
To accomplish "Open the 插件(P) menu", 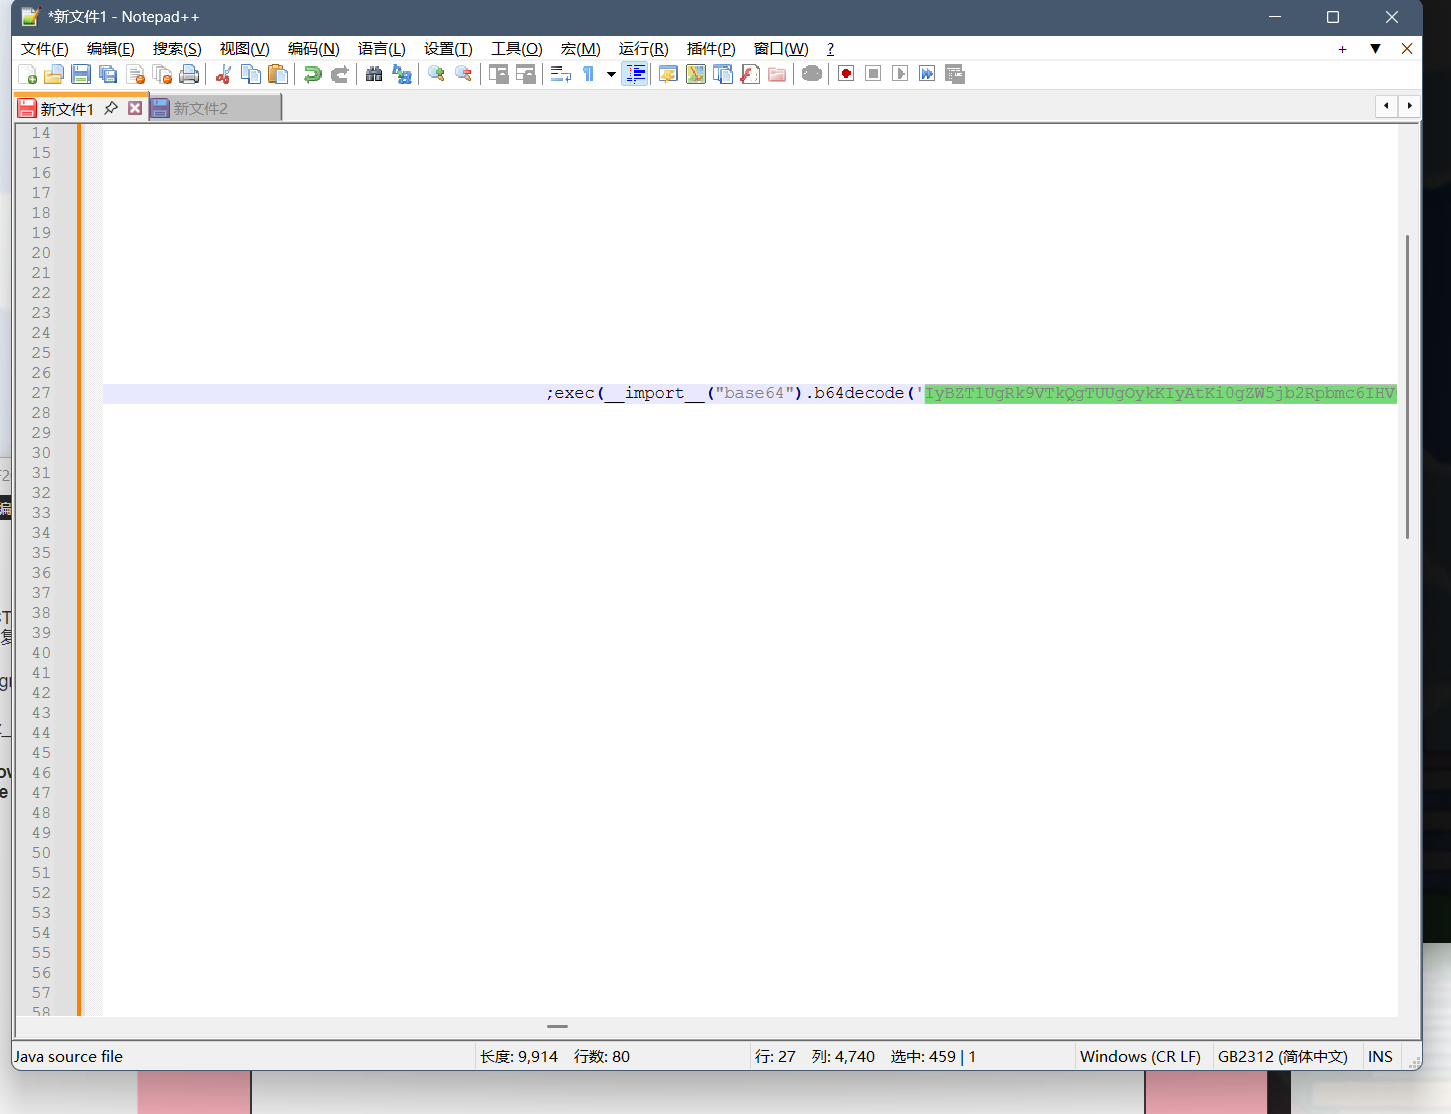I will 711,49.
